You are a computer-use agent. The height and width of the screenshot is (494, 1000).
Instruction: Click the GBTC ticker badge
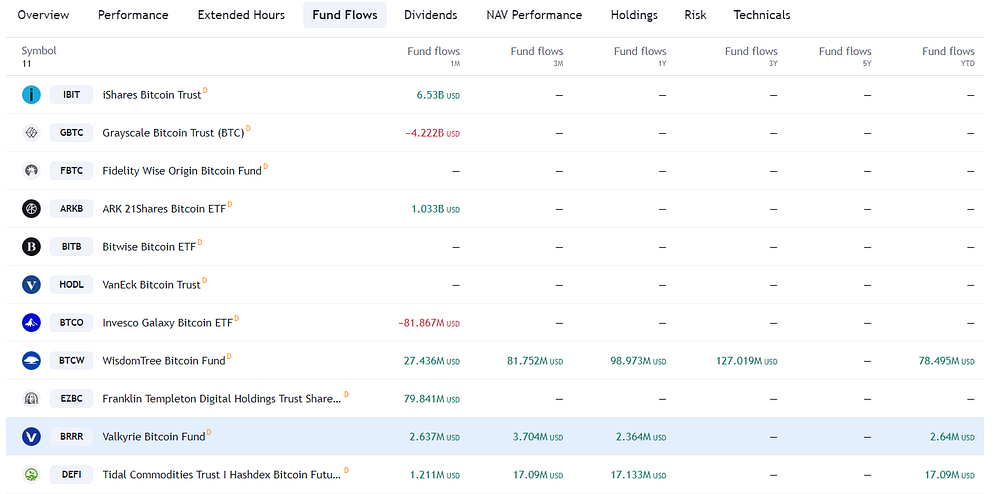pyautogui.click(x=71, y=133)
